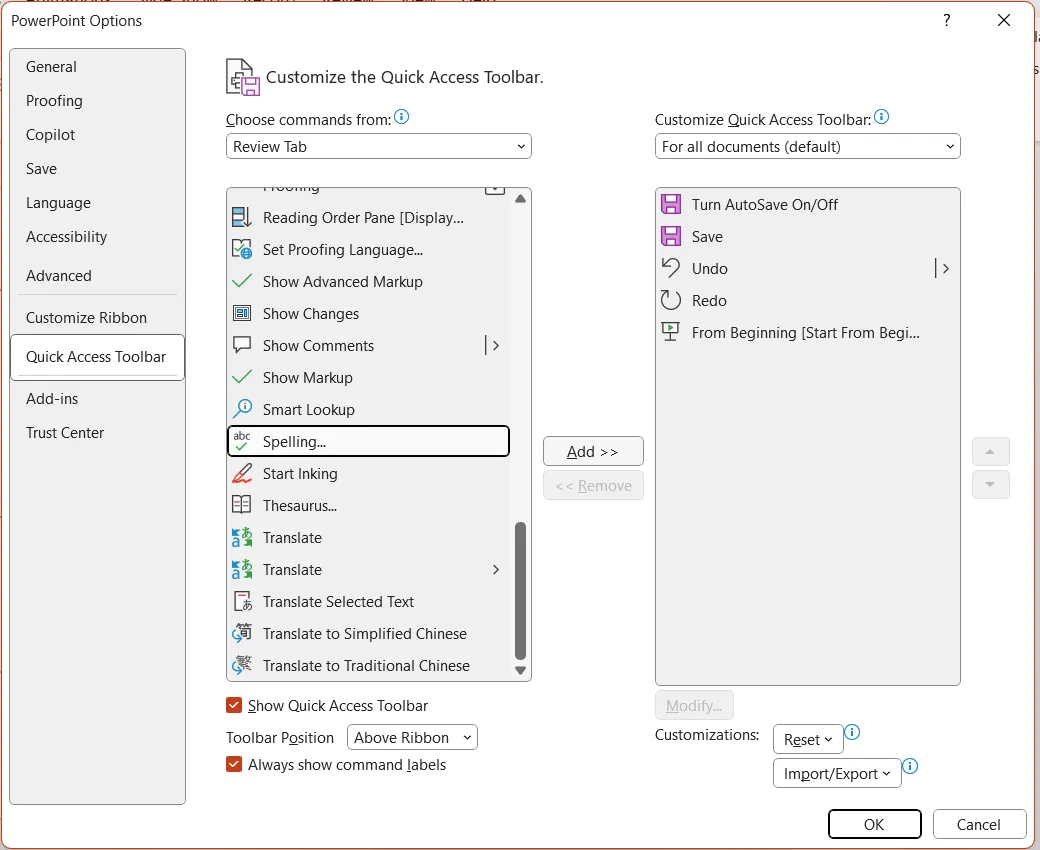
Task: Select the Turn AutoSave On/Off icon
Action: coord(671,204)
